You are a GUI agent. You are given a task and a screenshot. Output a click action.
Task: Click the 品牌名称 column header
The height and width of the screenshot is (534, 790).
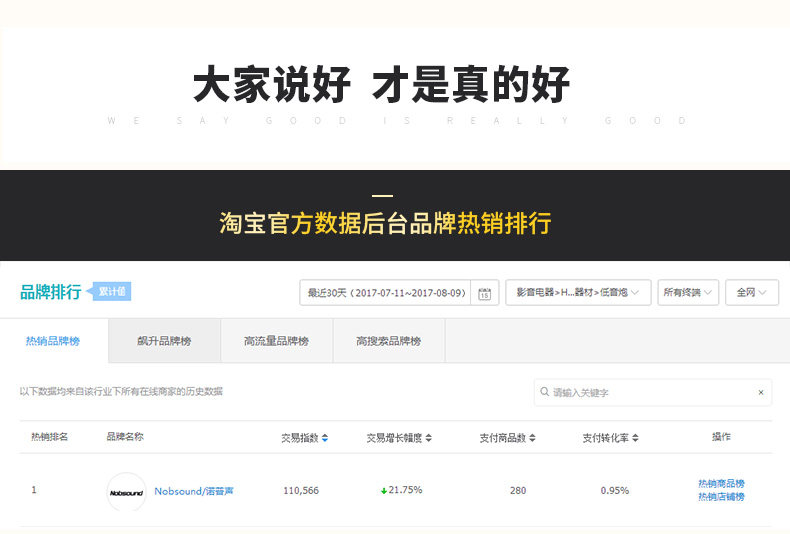click(125, 437)
